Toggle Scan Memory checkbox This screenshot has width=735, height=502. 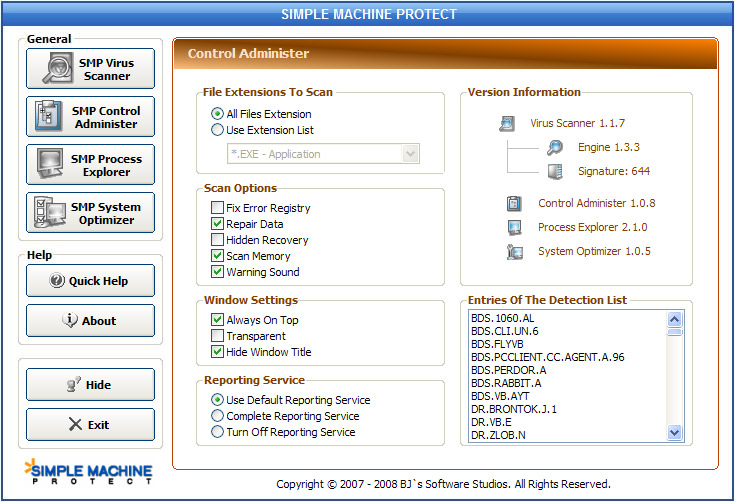tap(217, 255)
